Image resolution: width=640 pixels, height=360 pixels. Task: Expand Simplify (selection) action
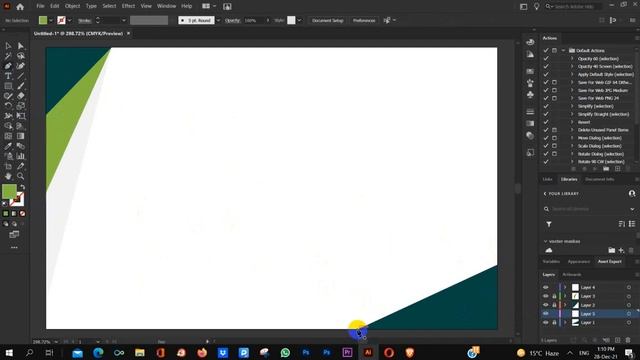(x=572, y=106)
